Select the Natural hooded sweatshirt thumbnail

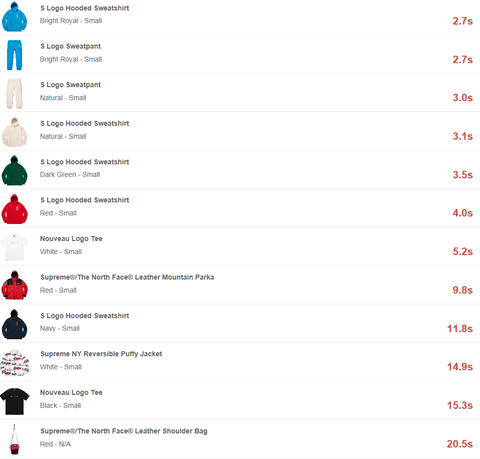(x=14, y=132)
